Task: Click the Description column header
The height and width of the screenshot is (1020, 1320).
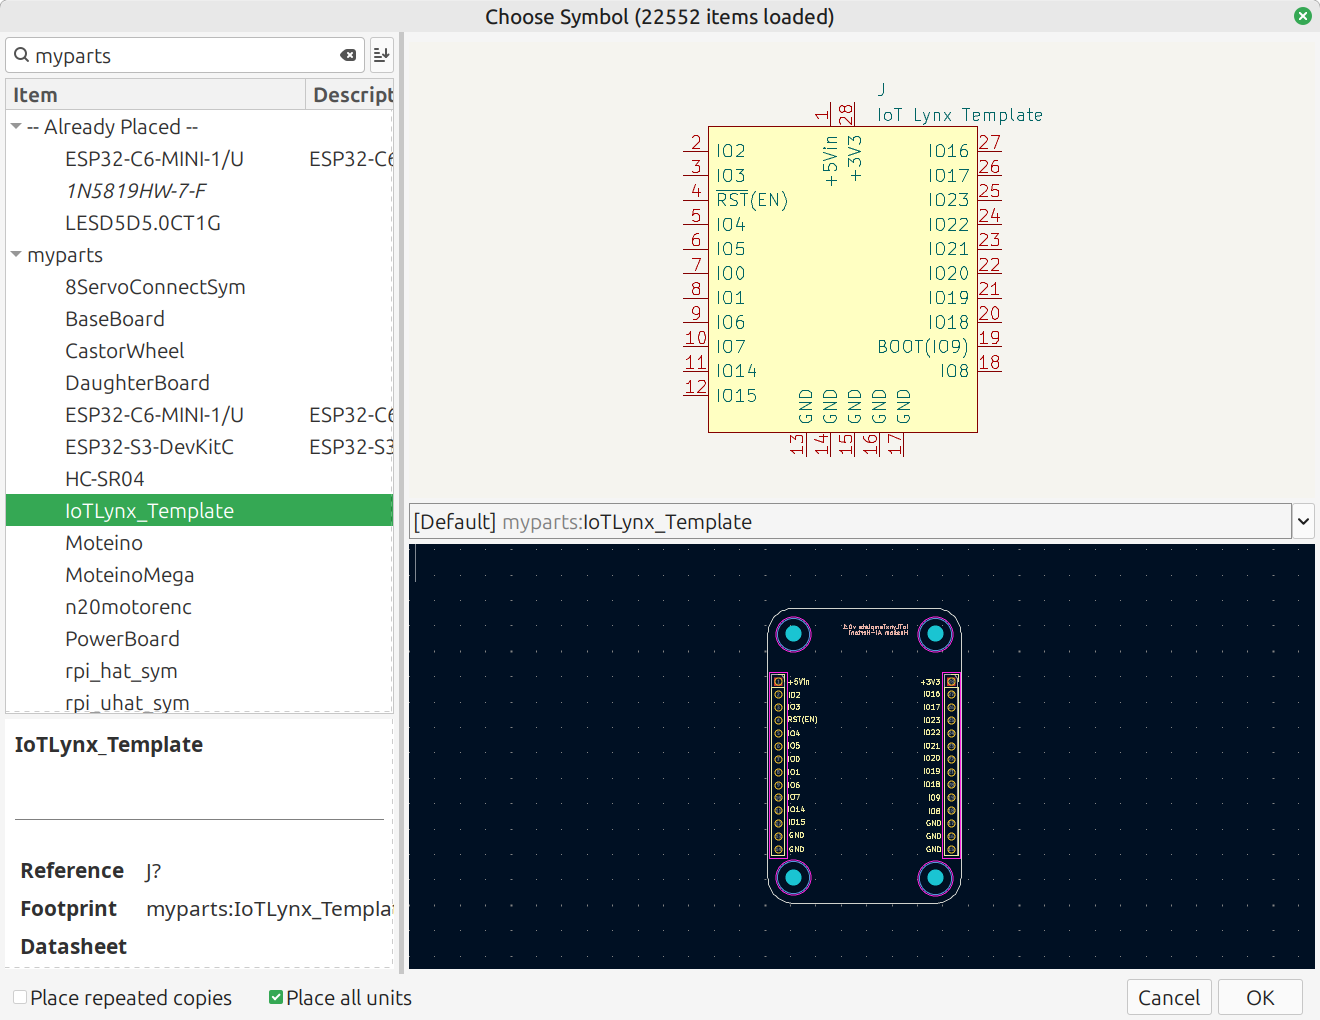Action: [x=350, y=95]
